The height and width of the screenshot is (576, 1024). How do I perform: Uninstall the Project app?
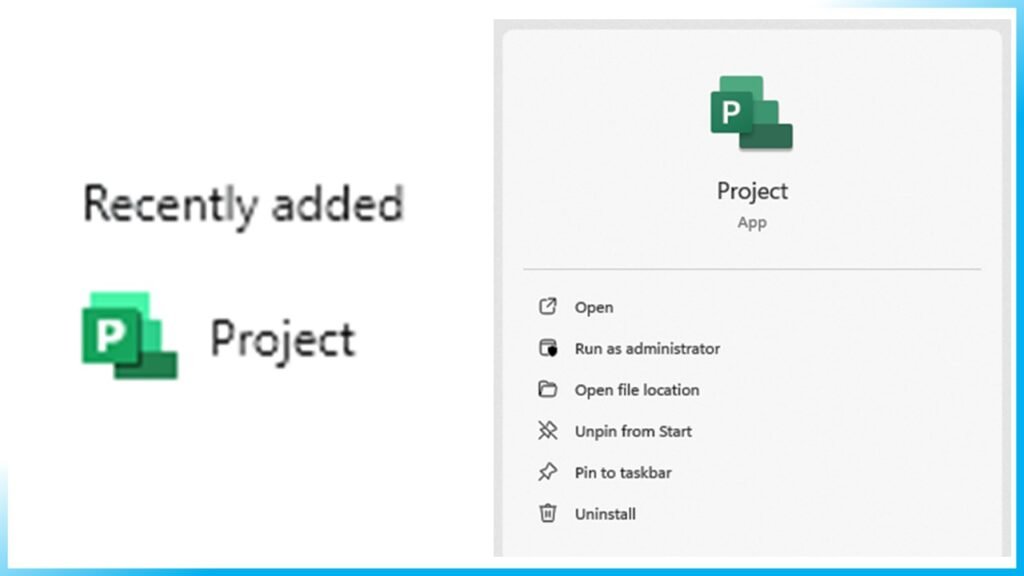tap(606, 513)
